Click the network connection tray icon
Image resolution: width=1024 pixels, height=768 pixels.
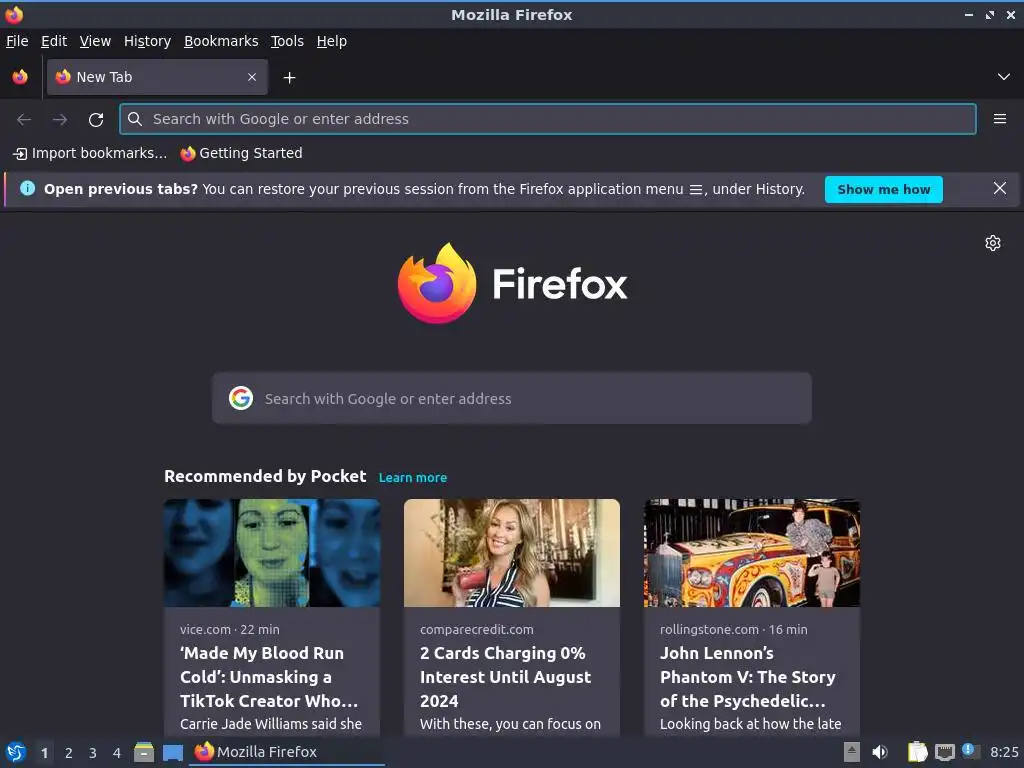tap(944, 752)
